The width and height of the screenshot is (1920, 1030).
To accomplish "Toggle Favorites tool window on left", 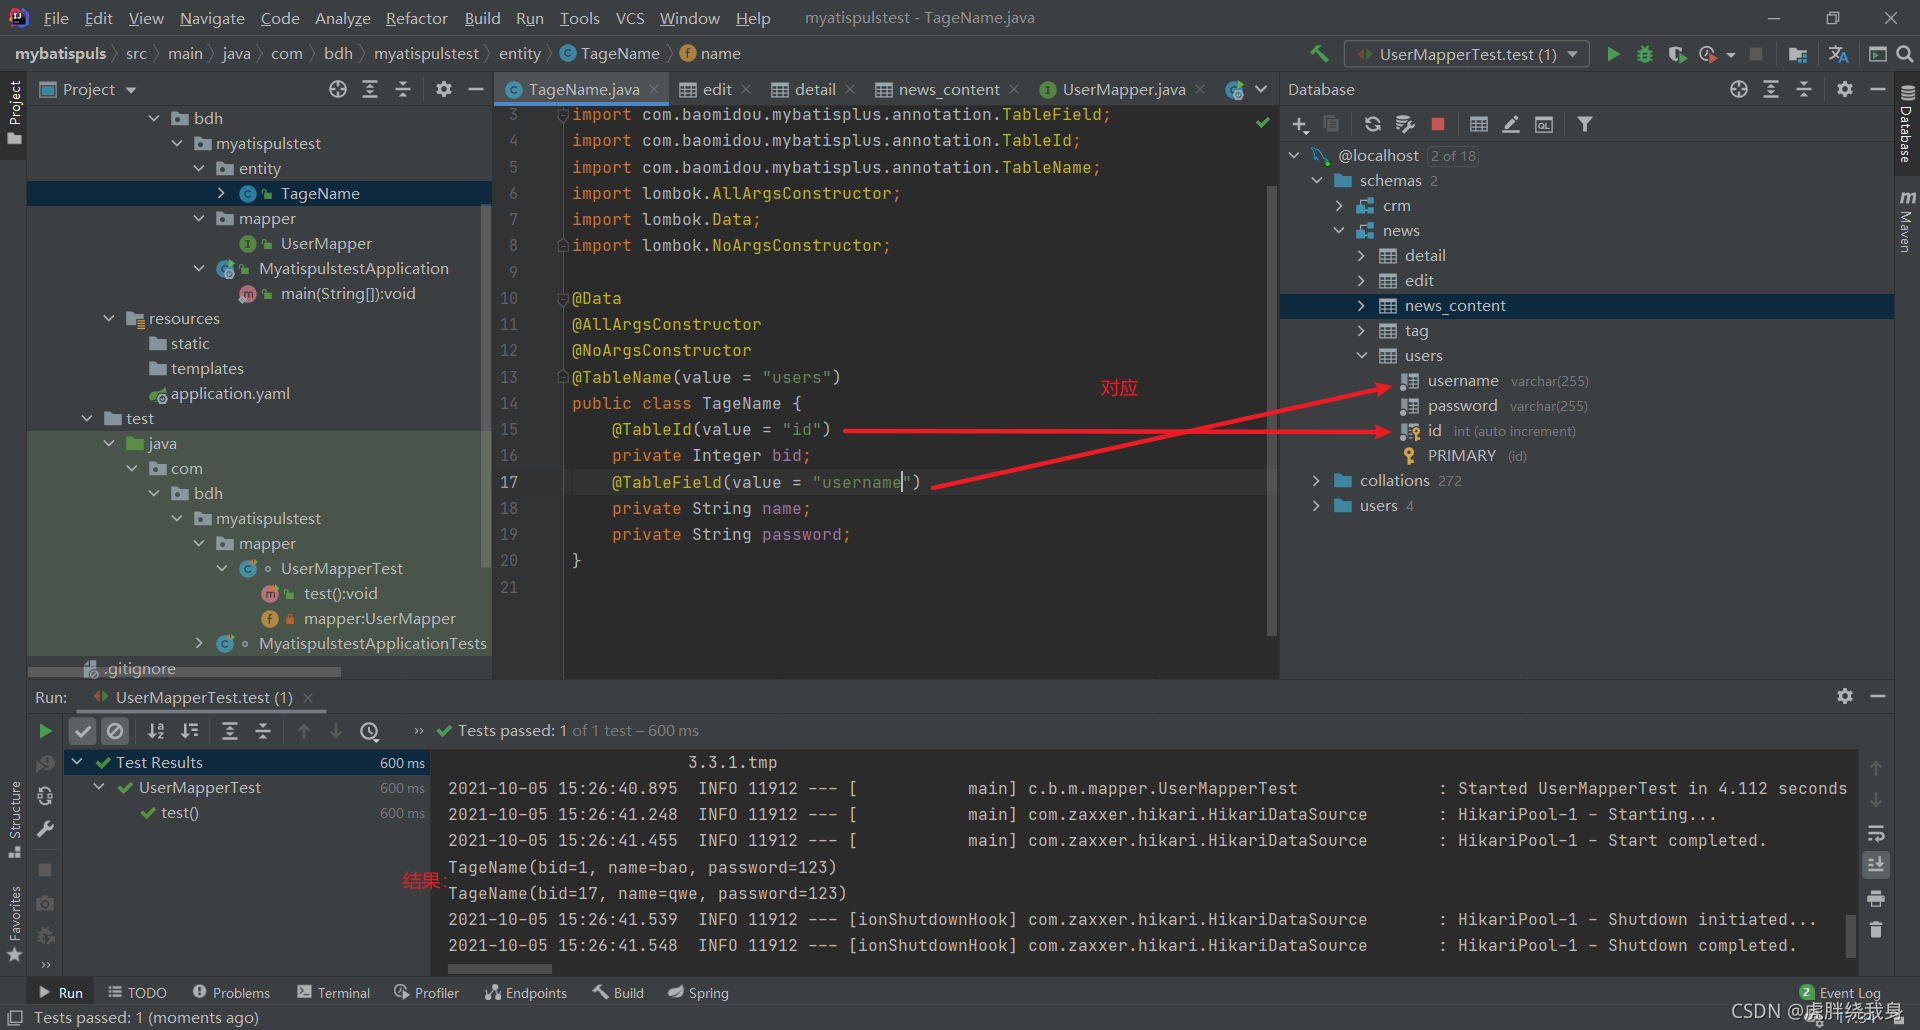I will [x=14, y=924].
